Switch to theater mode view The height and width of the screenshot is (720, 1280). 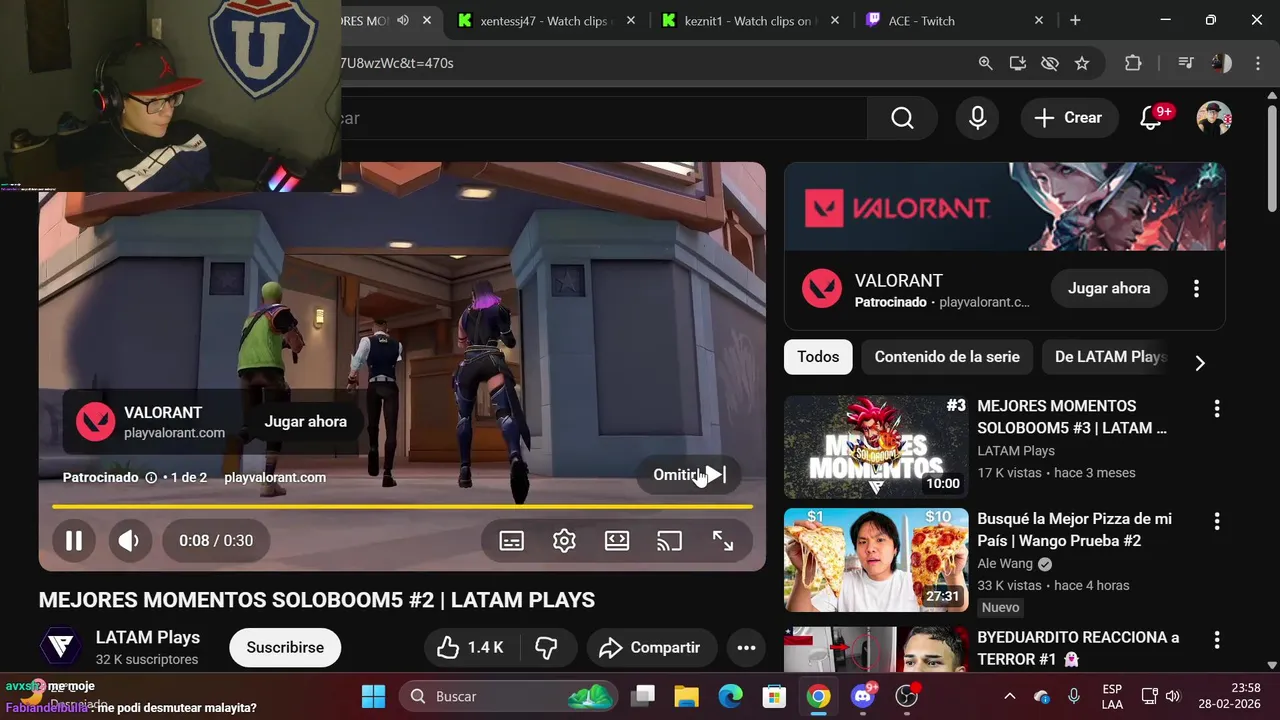(617, 541)
